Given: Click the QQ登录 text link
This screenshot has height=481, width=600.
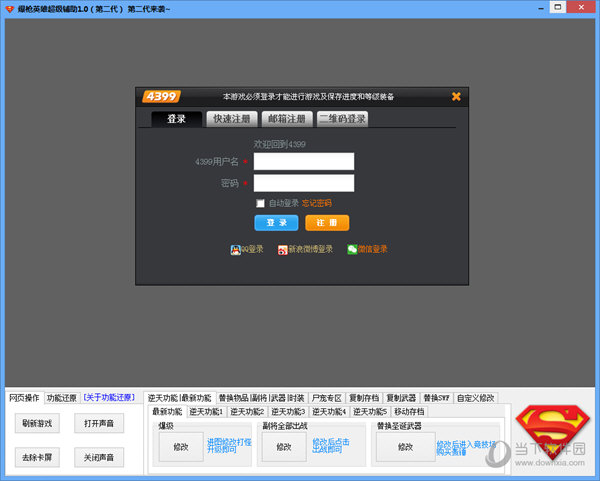Looking at the screenshot, I should coord(252,249).
